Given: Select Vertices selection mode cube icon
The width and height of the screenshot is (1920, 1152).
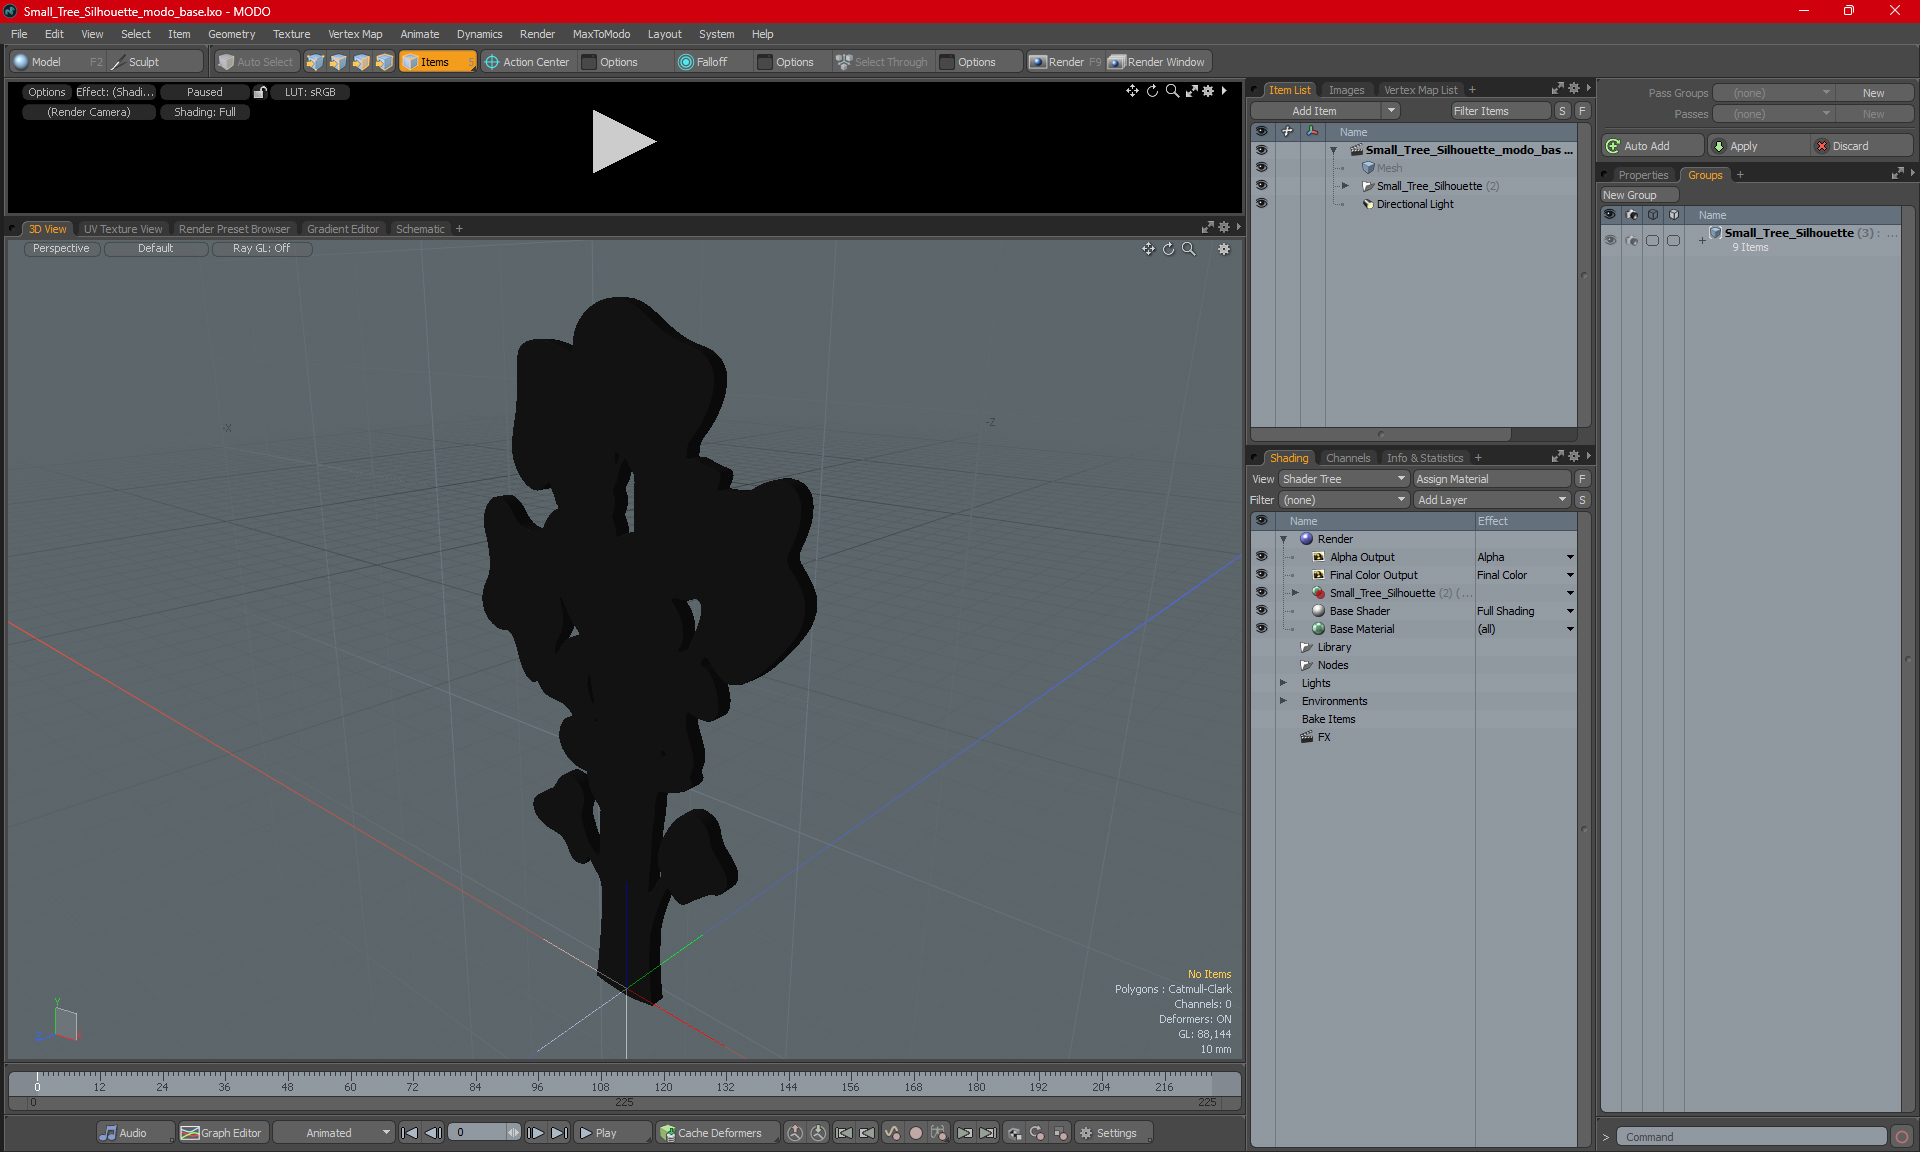Looking at the screenshot, I should (315, 62).
